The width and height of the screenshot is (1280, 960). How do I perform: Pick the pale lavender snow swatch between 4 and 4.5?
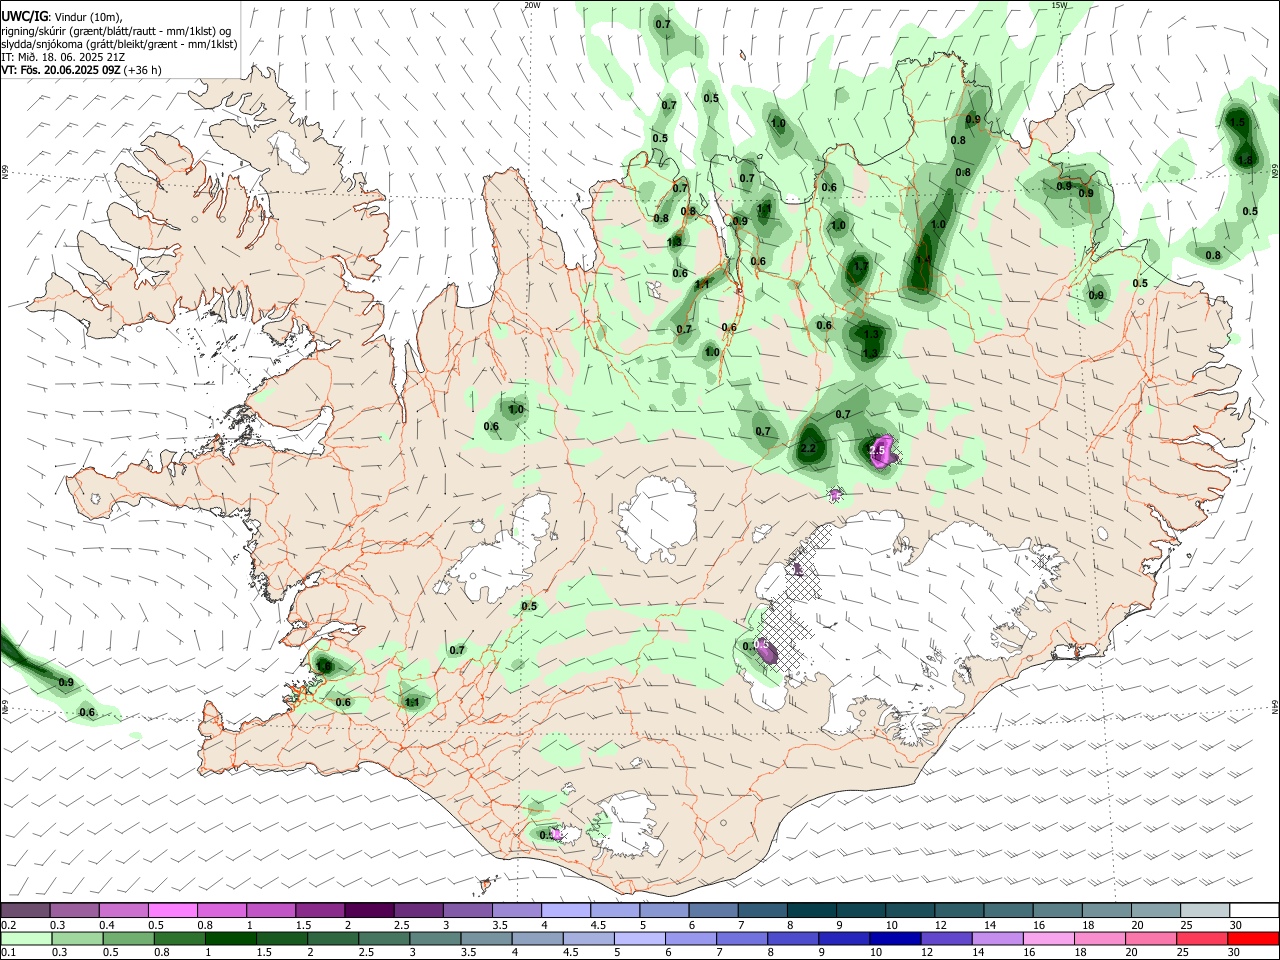(566, 911)
